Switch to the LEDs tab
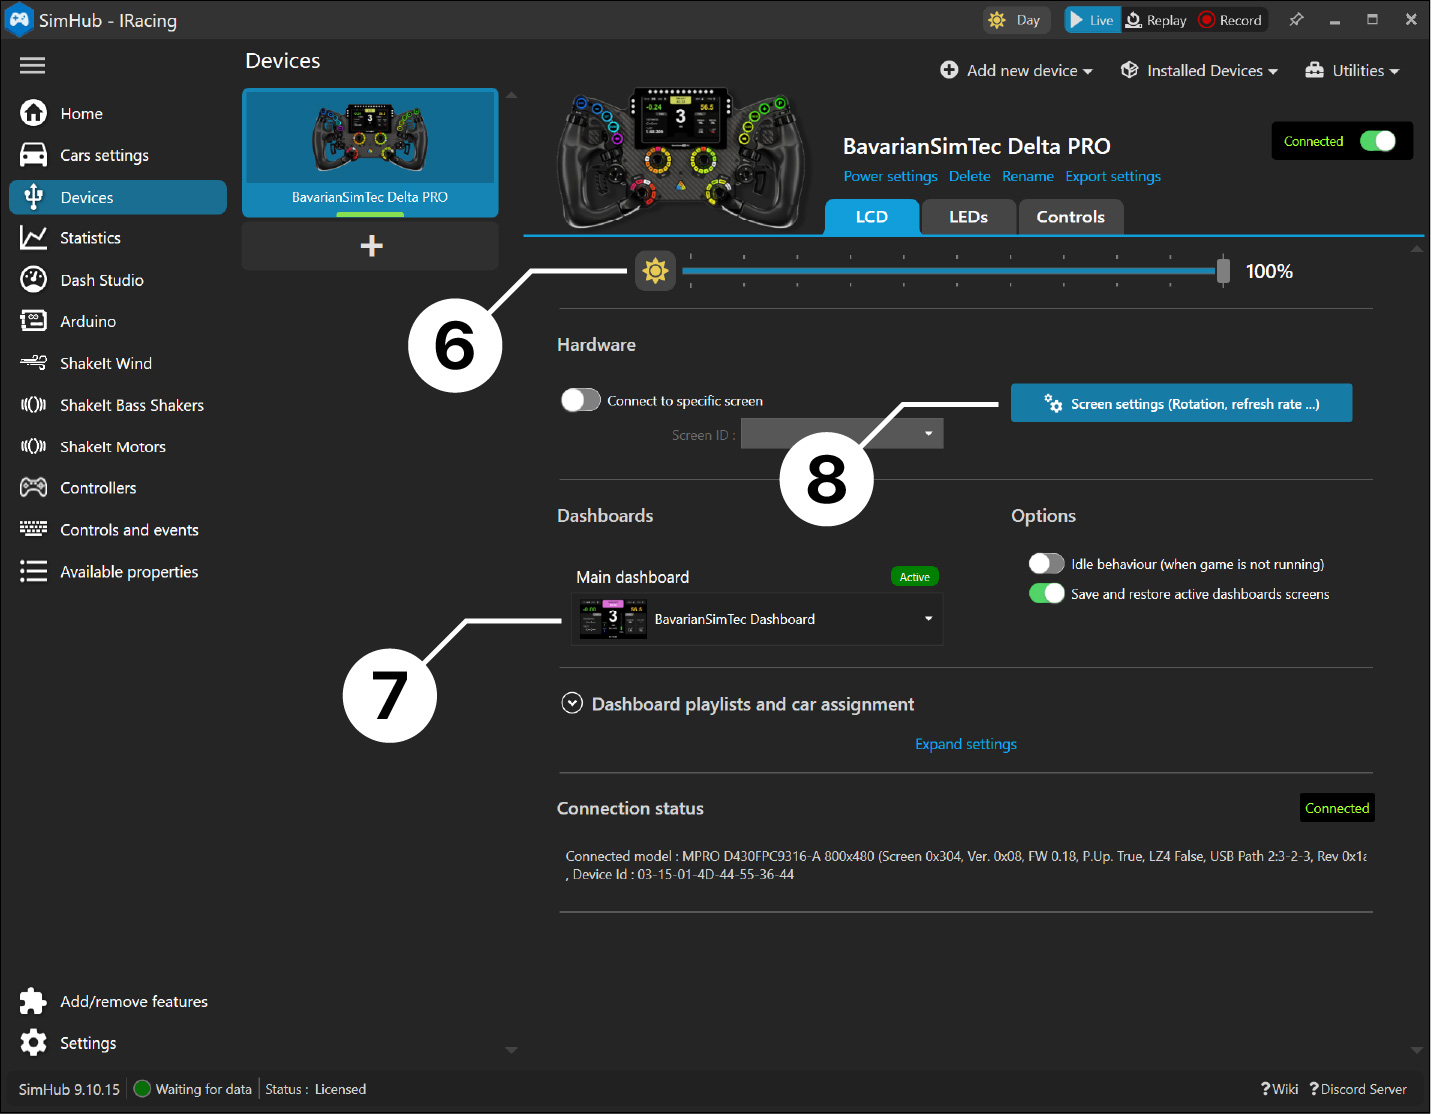The width and height of the screenshot is (1431, 1114). pos(967,216)
